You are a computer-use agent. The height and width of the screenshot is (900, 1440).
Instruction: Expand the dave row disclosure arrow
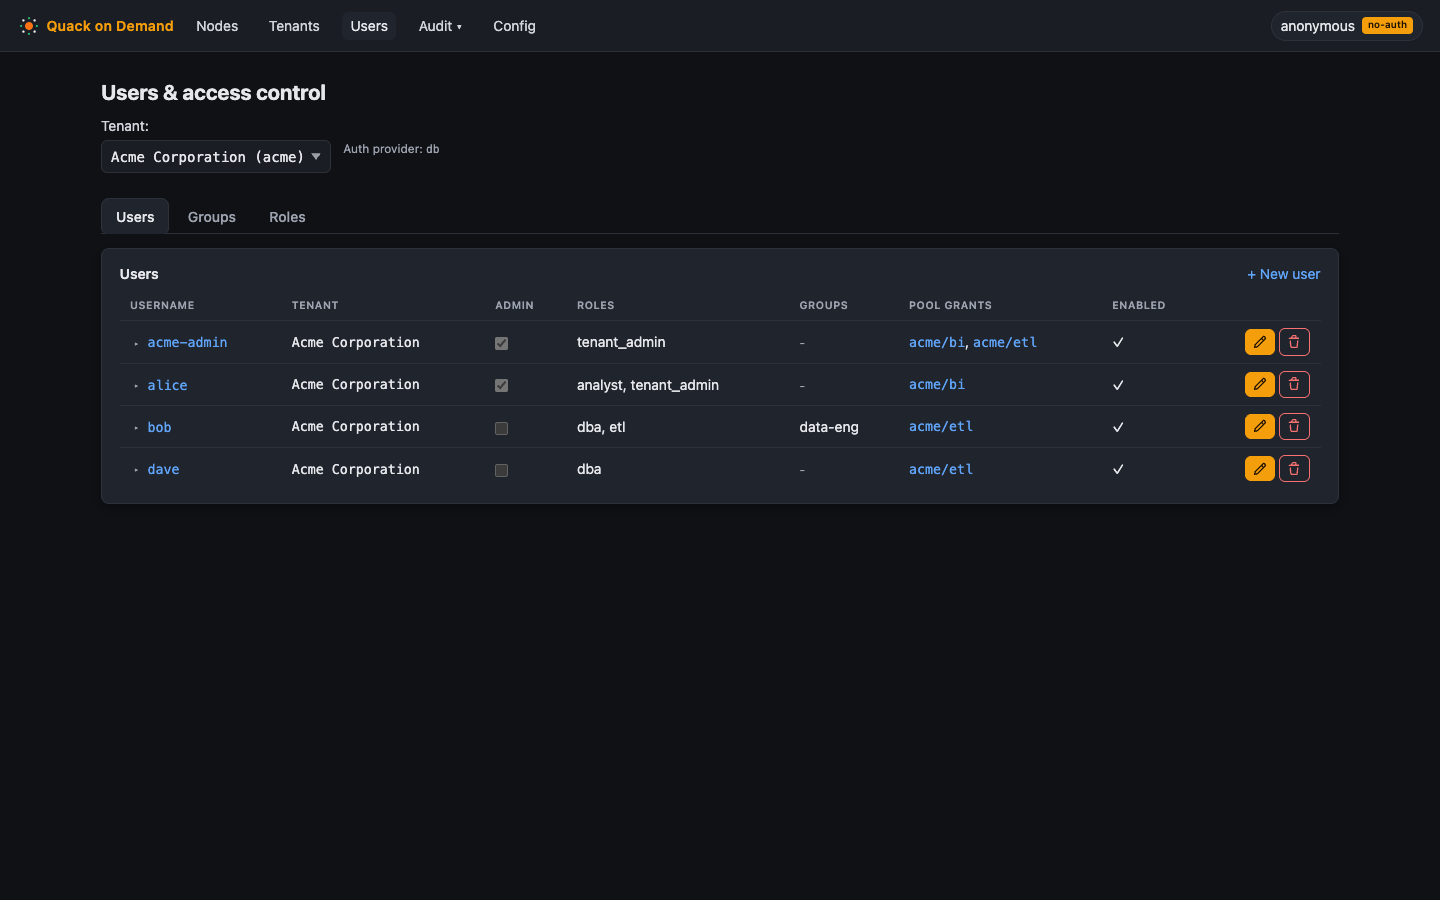tap(136, 470)
